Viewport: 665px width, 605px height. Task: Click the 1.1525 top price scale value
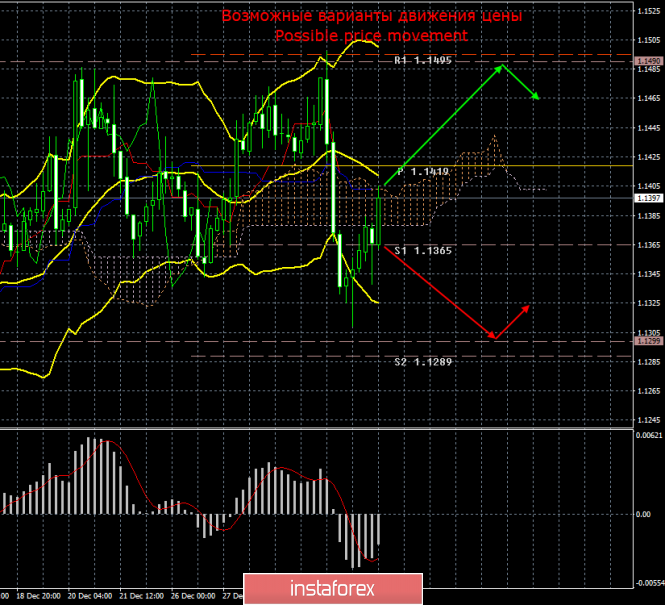coord(647,10)
